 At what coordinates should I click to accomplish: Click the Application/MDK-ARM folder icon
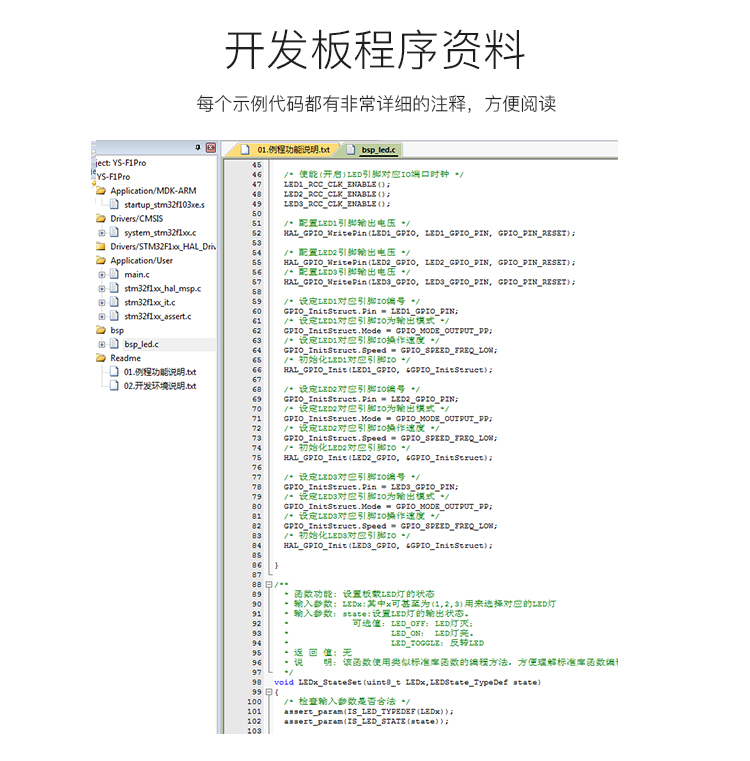tap(101, 190)
